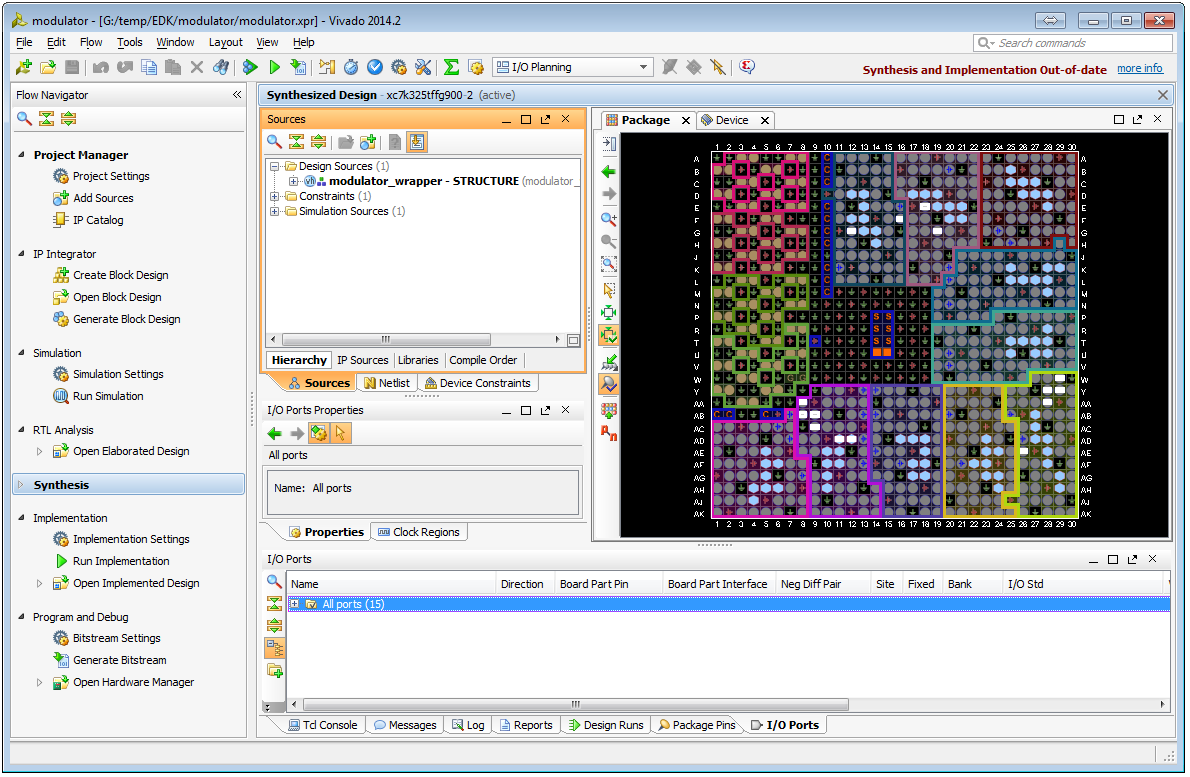Click the Copy icon in main toolbar

(149, 68)
